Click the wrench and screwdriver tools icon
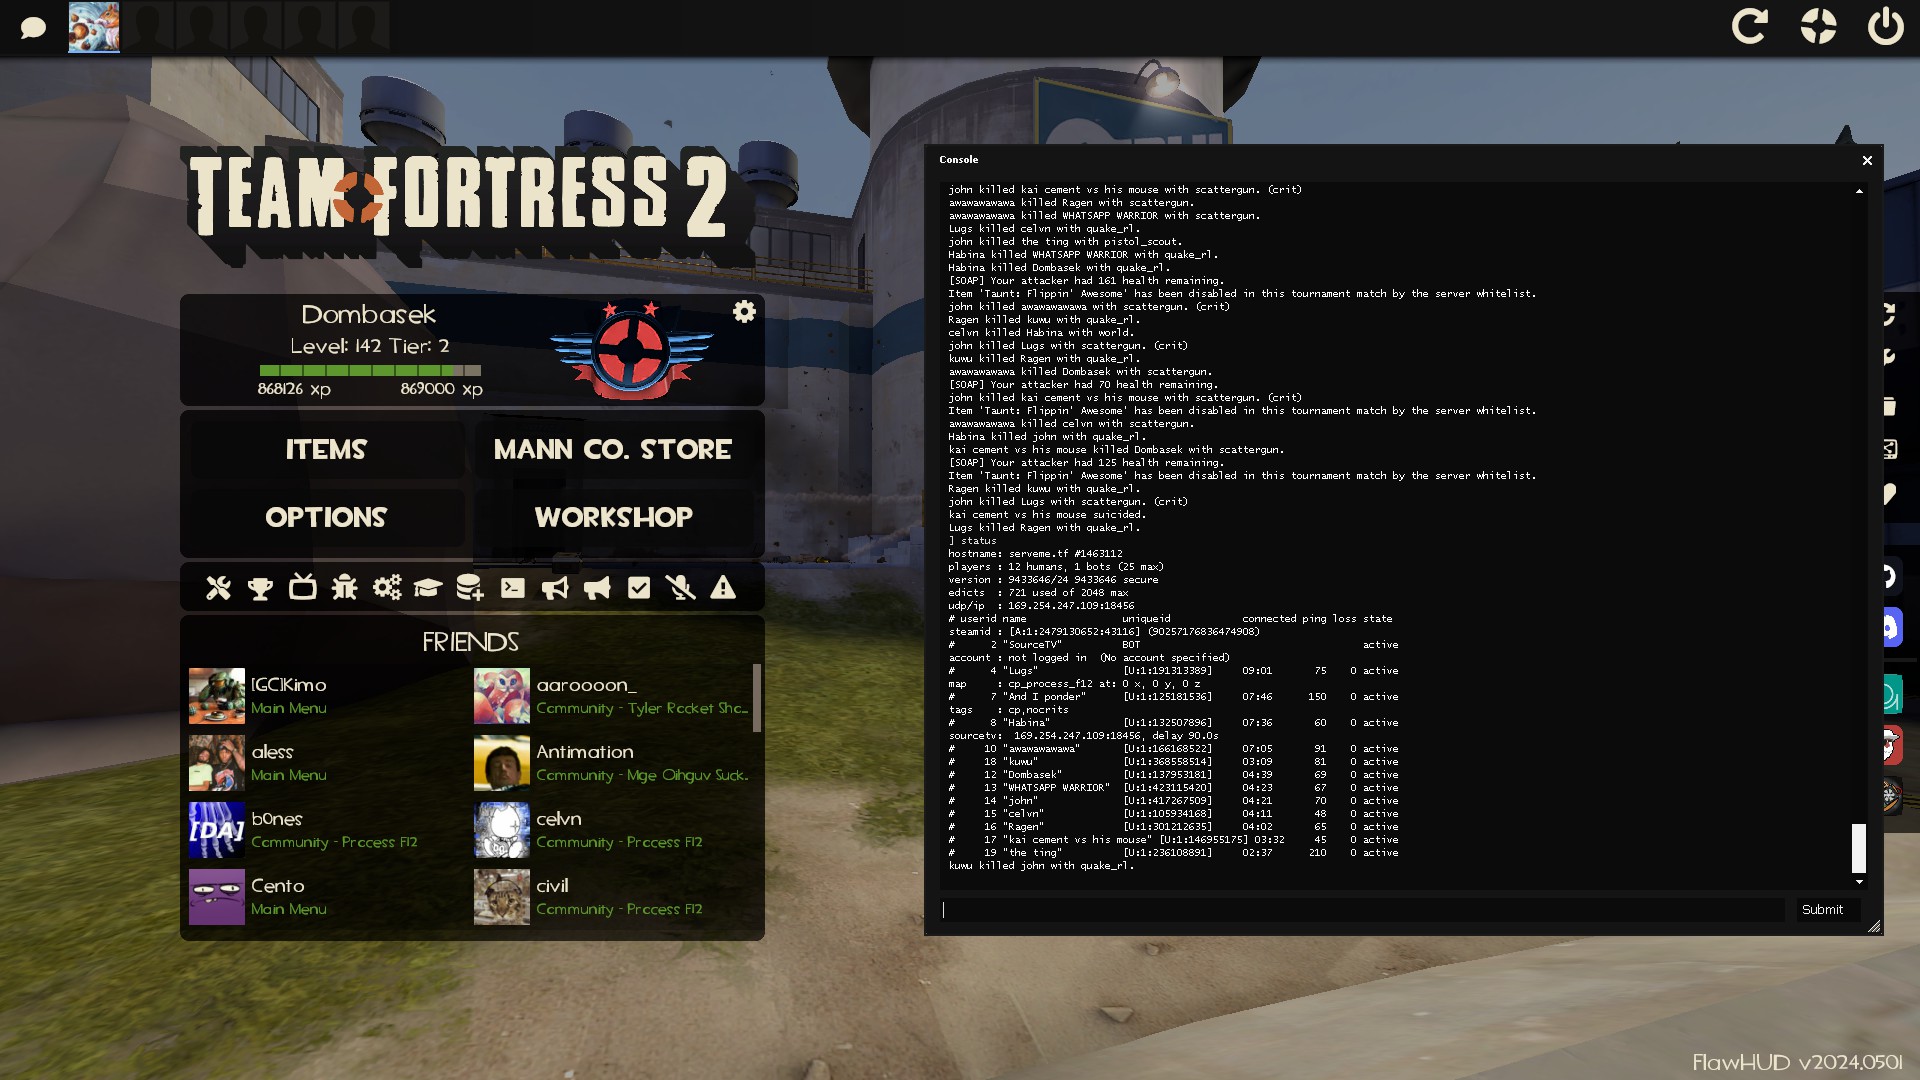The image size is (1920, 1080). point(218,588)
